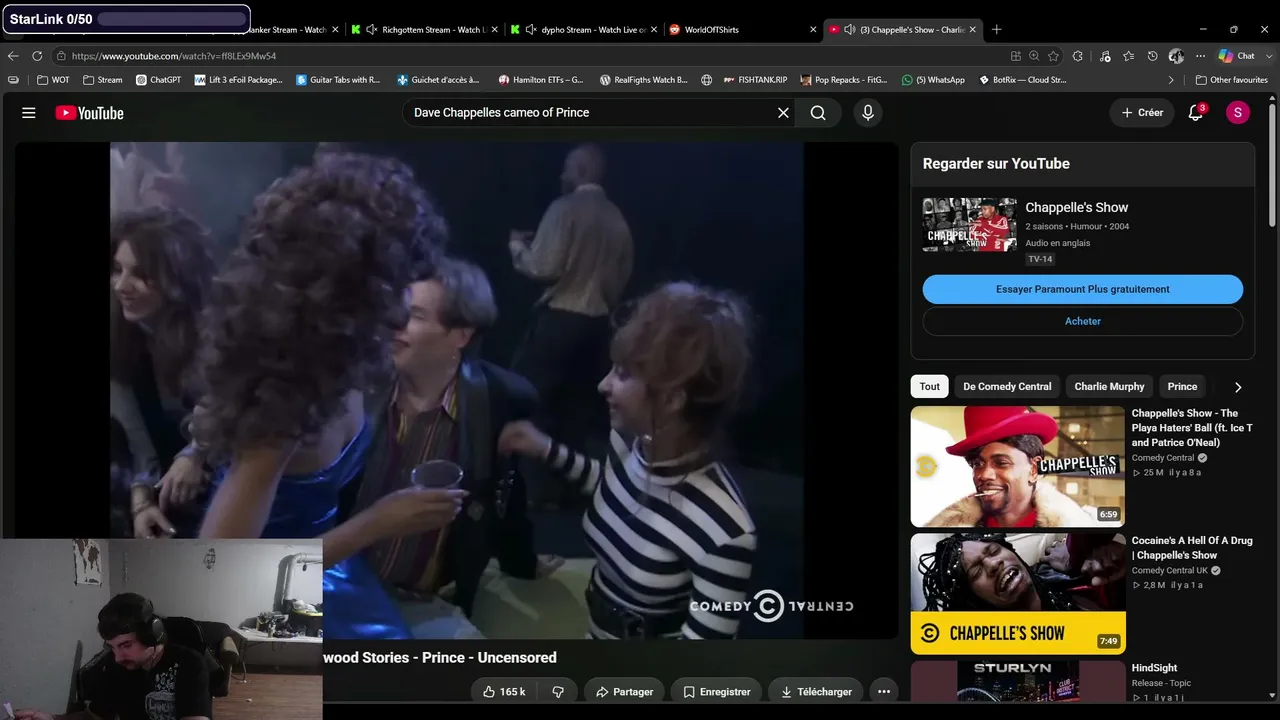Show more filter chips arrow

click(x=1238, y=387)
